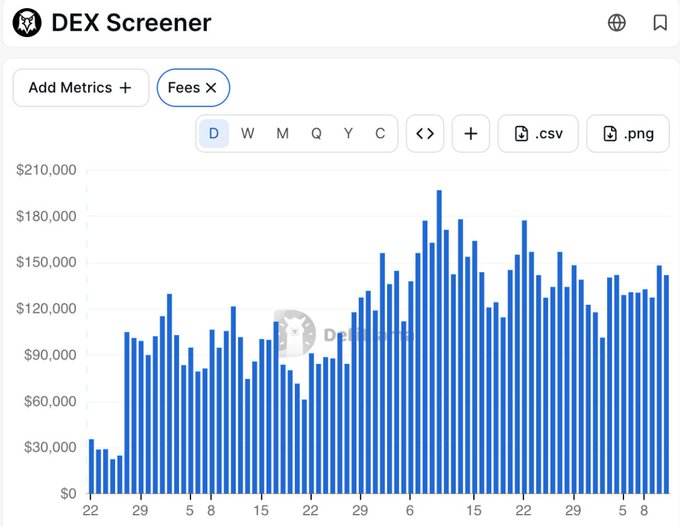The image size is (680, 526).
Task: Click the $210,000 axis label
Action: click(46, 170)
